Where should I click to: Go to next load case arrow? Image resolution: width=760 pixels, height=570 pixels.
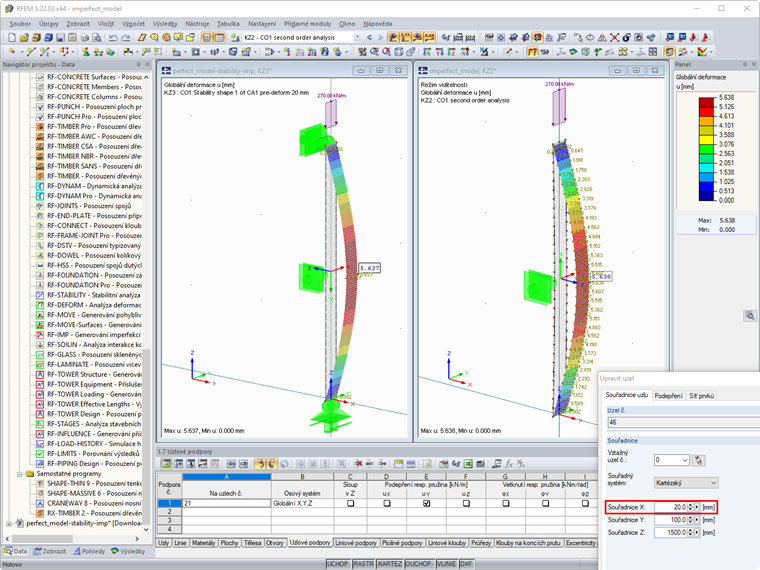pyautogui.click(x=380, y=37)
